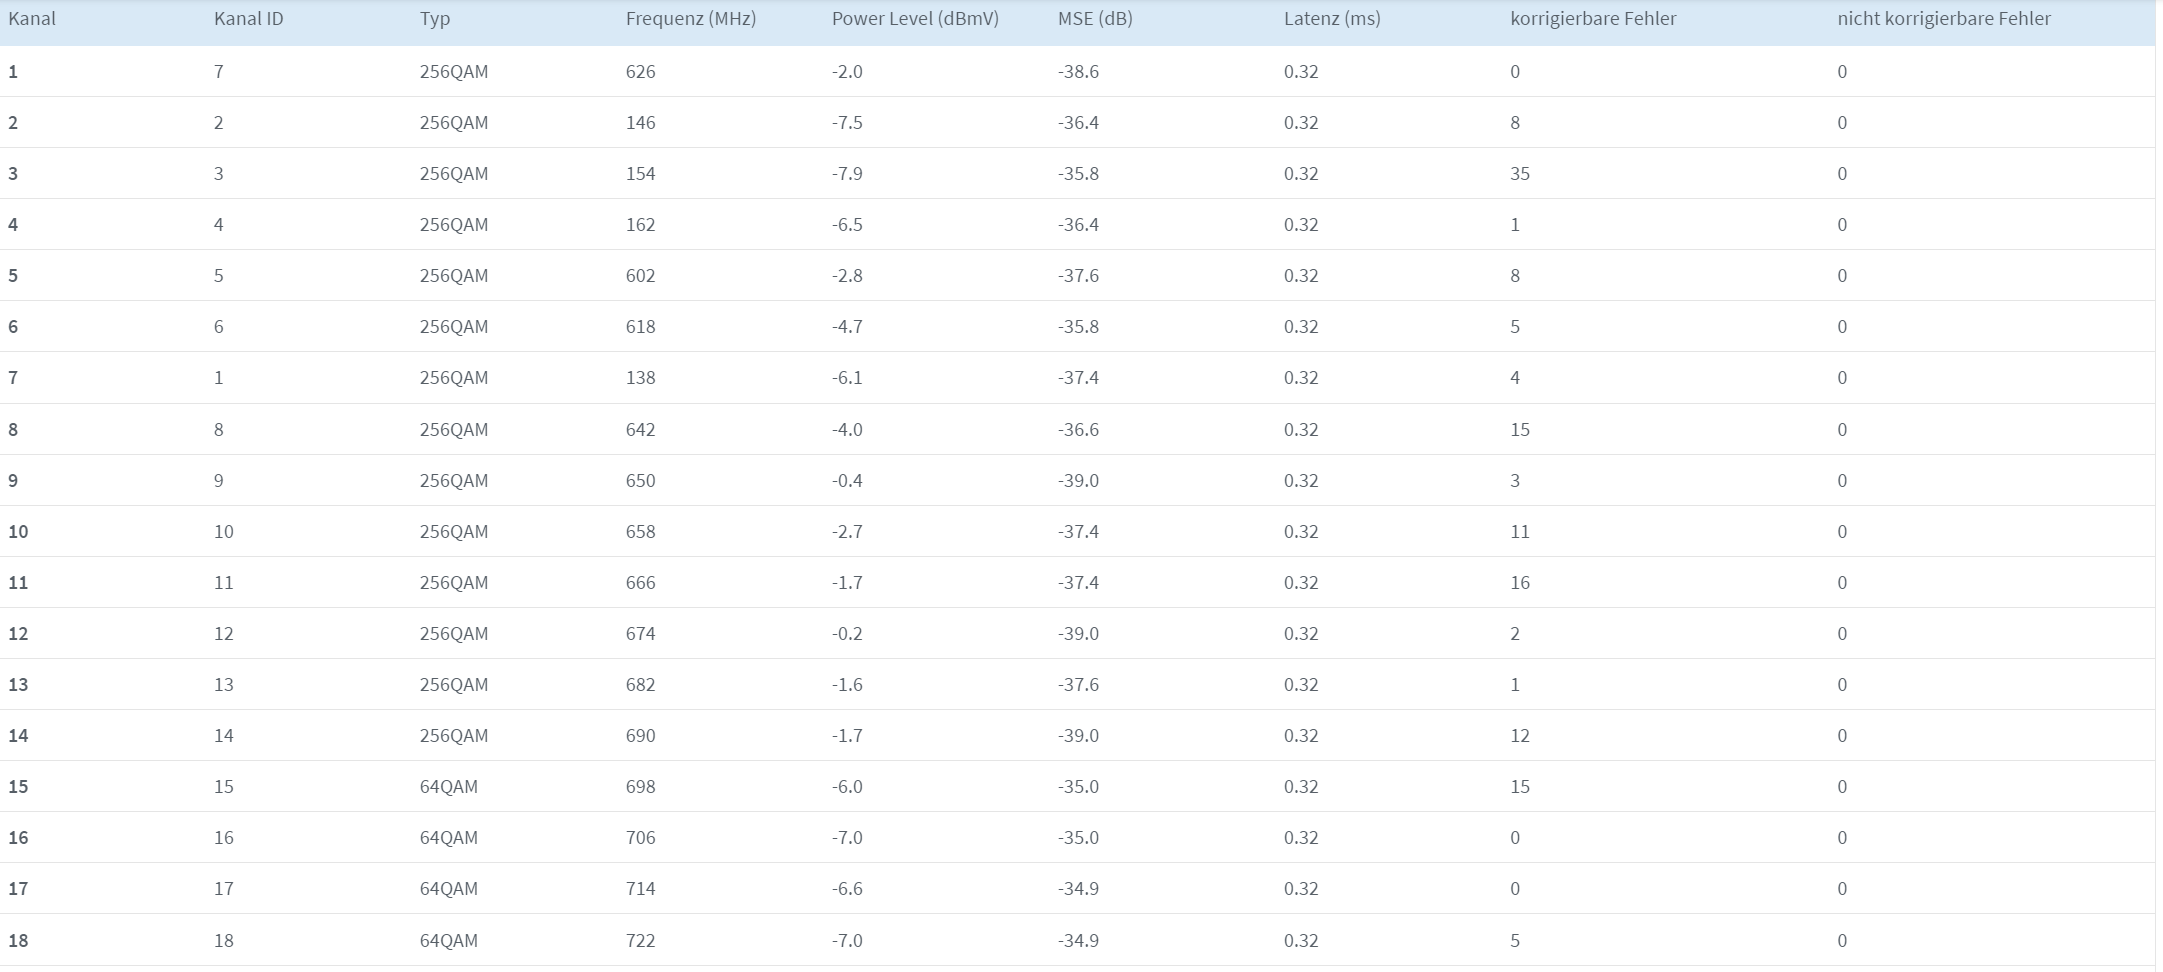
Task: Select the Typ column header
Action: click(x=435, y=20)
